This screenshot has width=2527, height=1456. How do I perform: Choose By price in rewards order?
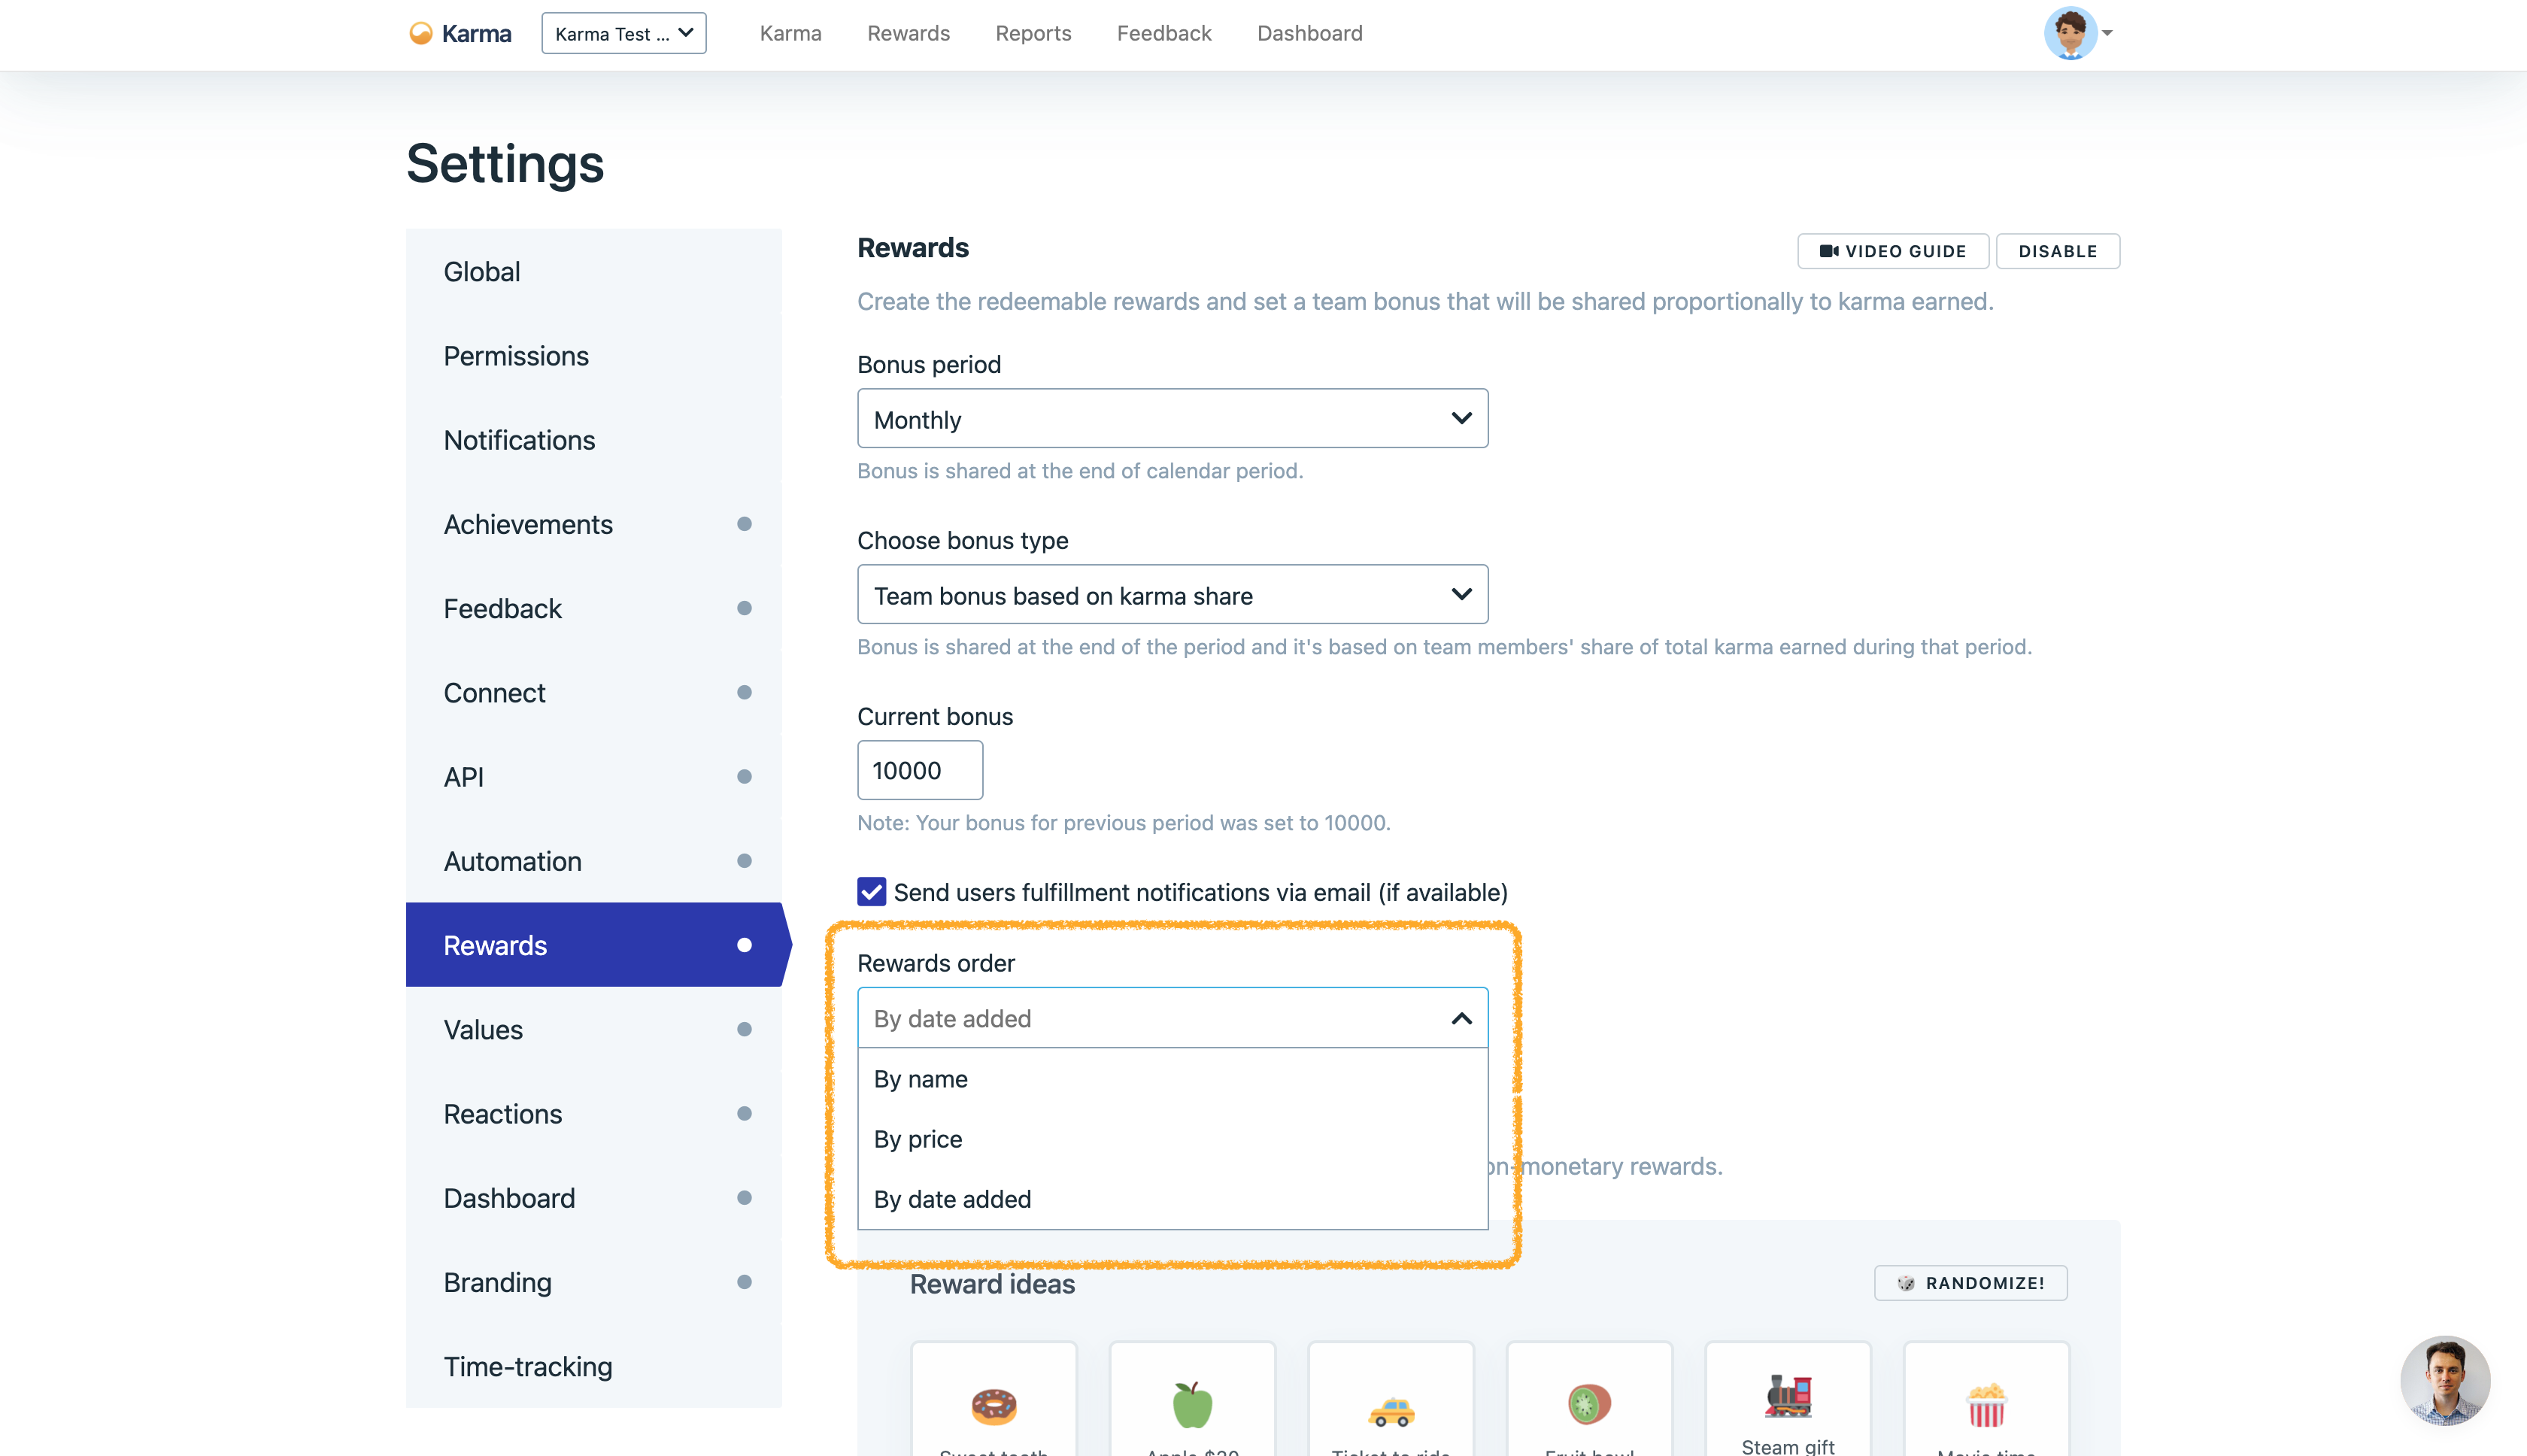click(x=918, y=1139)
